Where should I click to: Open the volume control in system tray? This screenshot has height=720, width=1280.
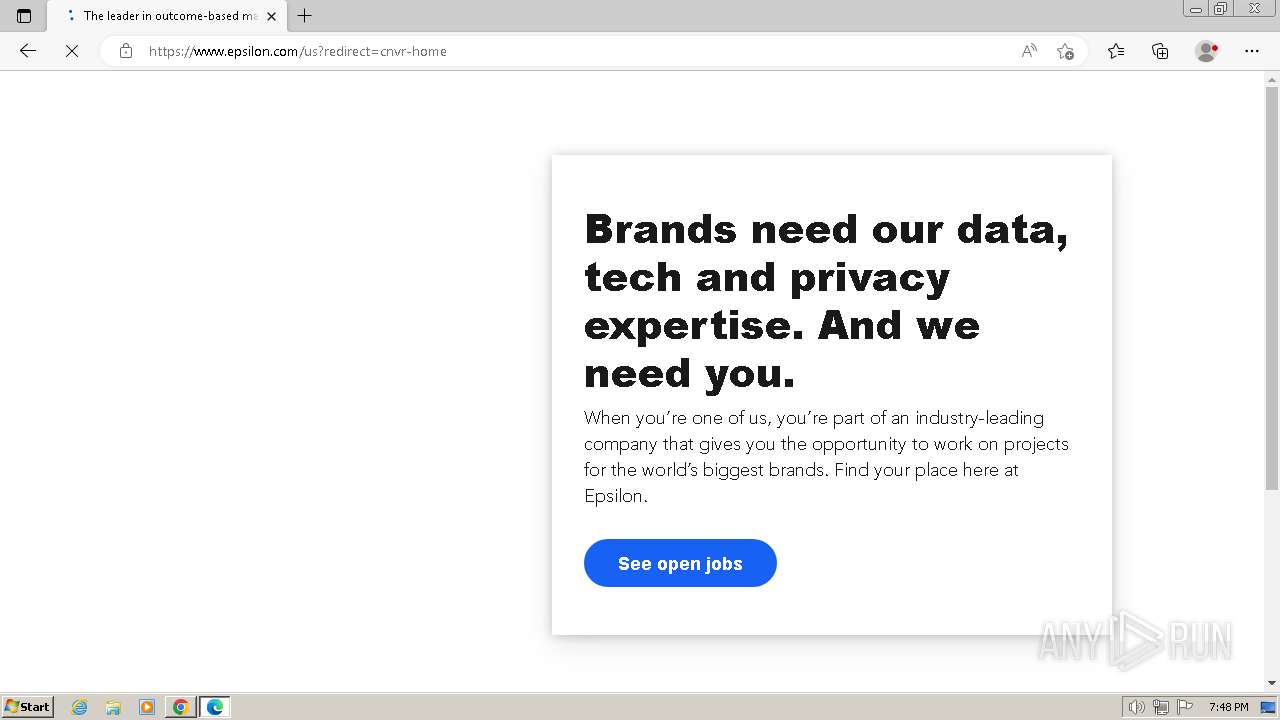coord(1136,707)
